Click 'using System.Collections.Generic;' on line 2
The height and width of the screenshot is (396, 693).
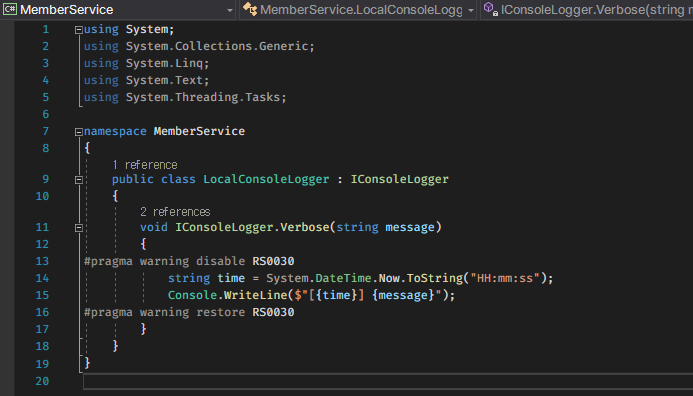[x=199, y=46]
